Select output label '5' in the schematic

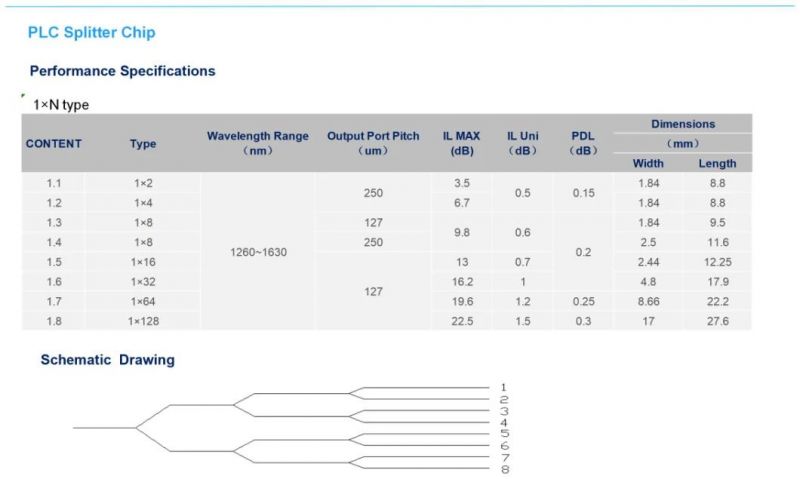click(x=505, y=434)
